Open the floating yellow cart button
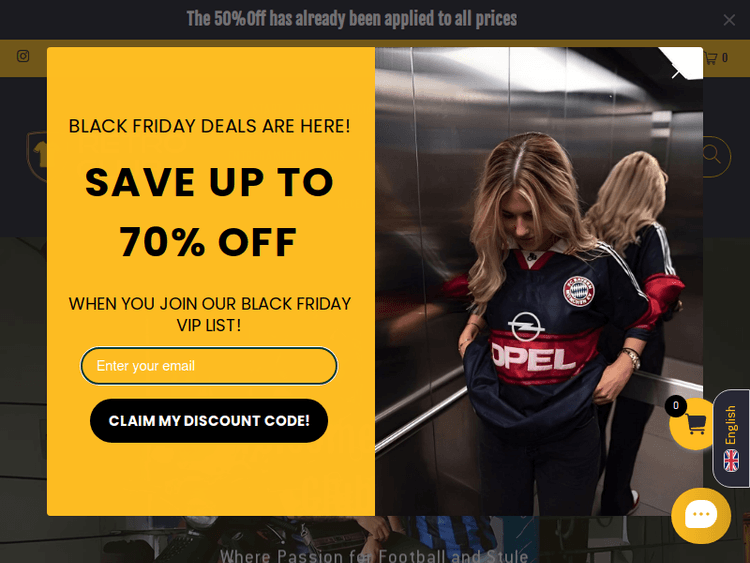The height and width of the screenshot is (563, 750). 692,424
